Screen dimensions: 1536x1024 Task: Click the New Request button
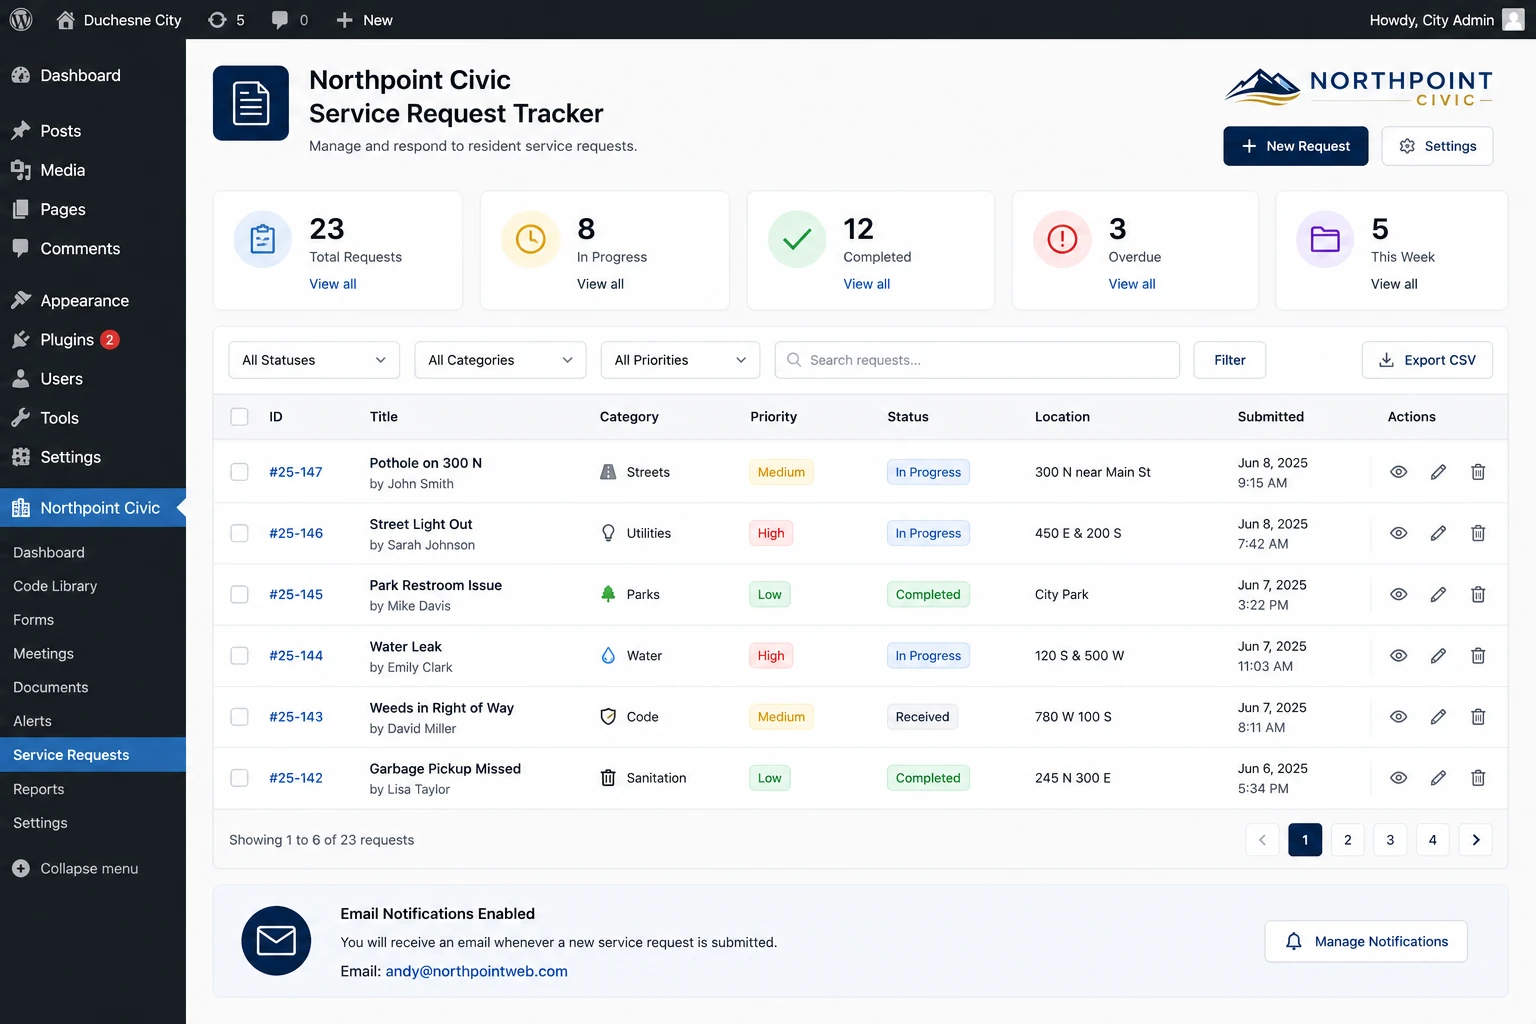[x=1296, y=146]
